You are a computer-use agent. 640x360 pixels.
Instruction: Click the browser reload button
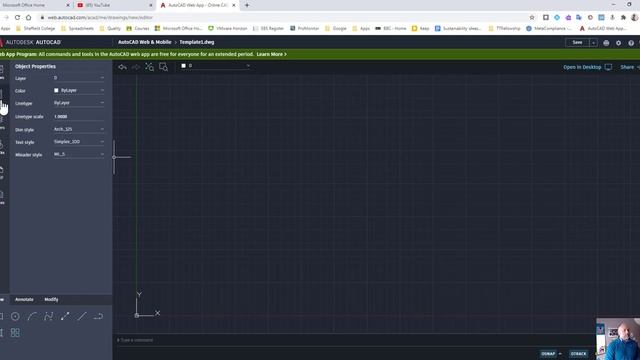(x=17, y=18)
